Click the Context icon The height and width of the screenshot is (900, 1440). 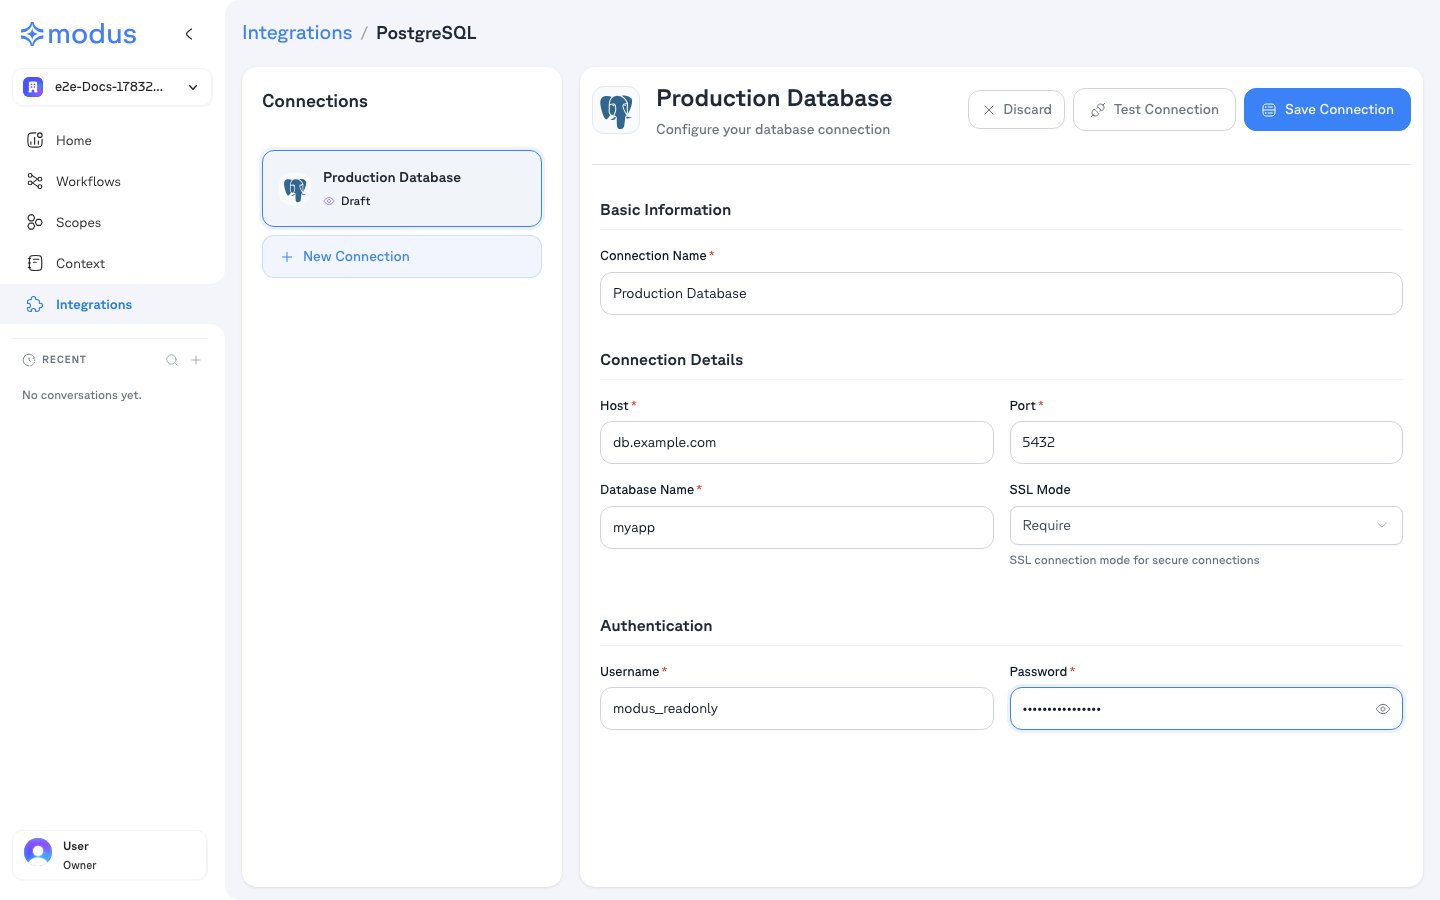tap(35, 263)
